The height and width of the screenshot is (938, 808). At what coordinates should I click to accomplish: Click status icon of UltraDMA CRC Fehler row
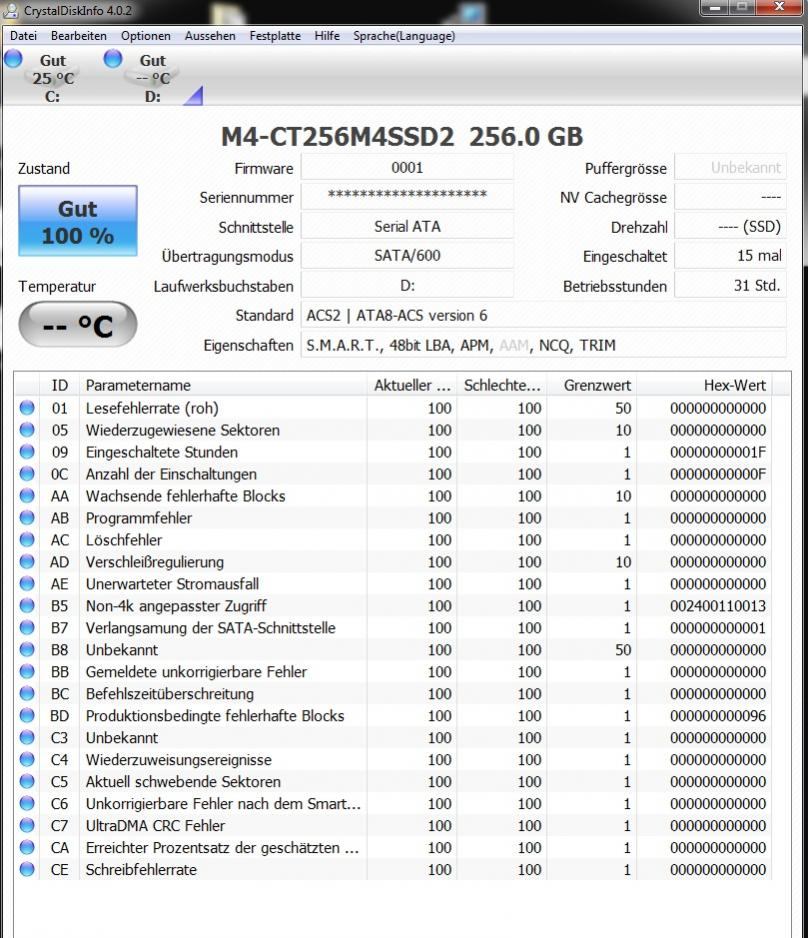click(27, 825)
